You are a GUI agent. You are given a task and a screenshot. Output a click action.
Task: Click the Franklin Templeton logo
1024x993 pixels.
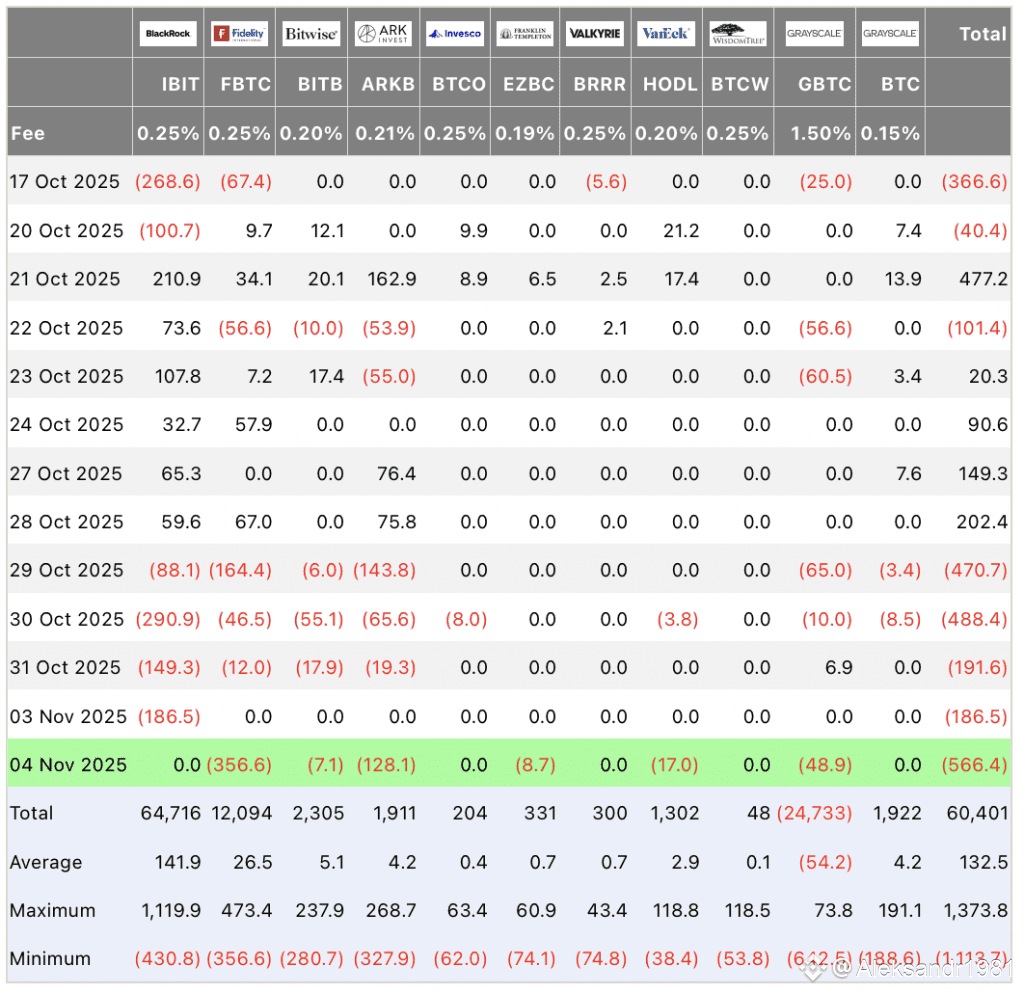click(525, 34)
